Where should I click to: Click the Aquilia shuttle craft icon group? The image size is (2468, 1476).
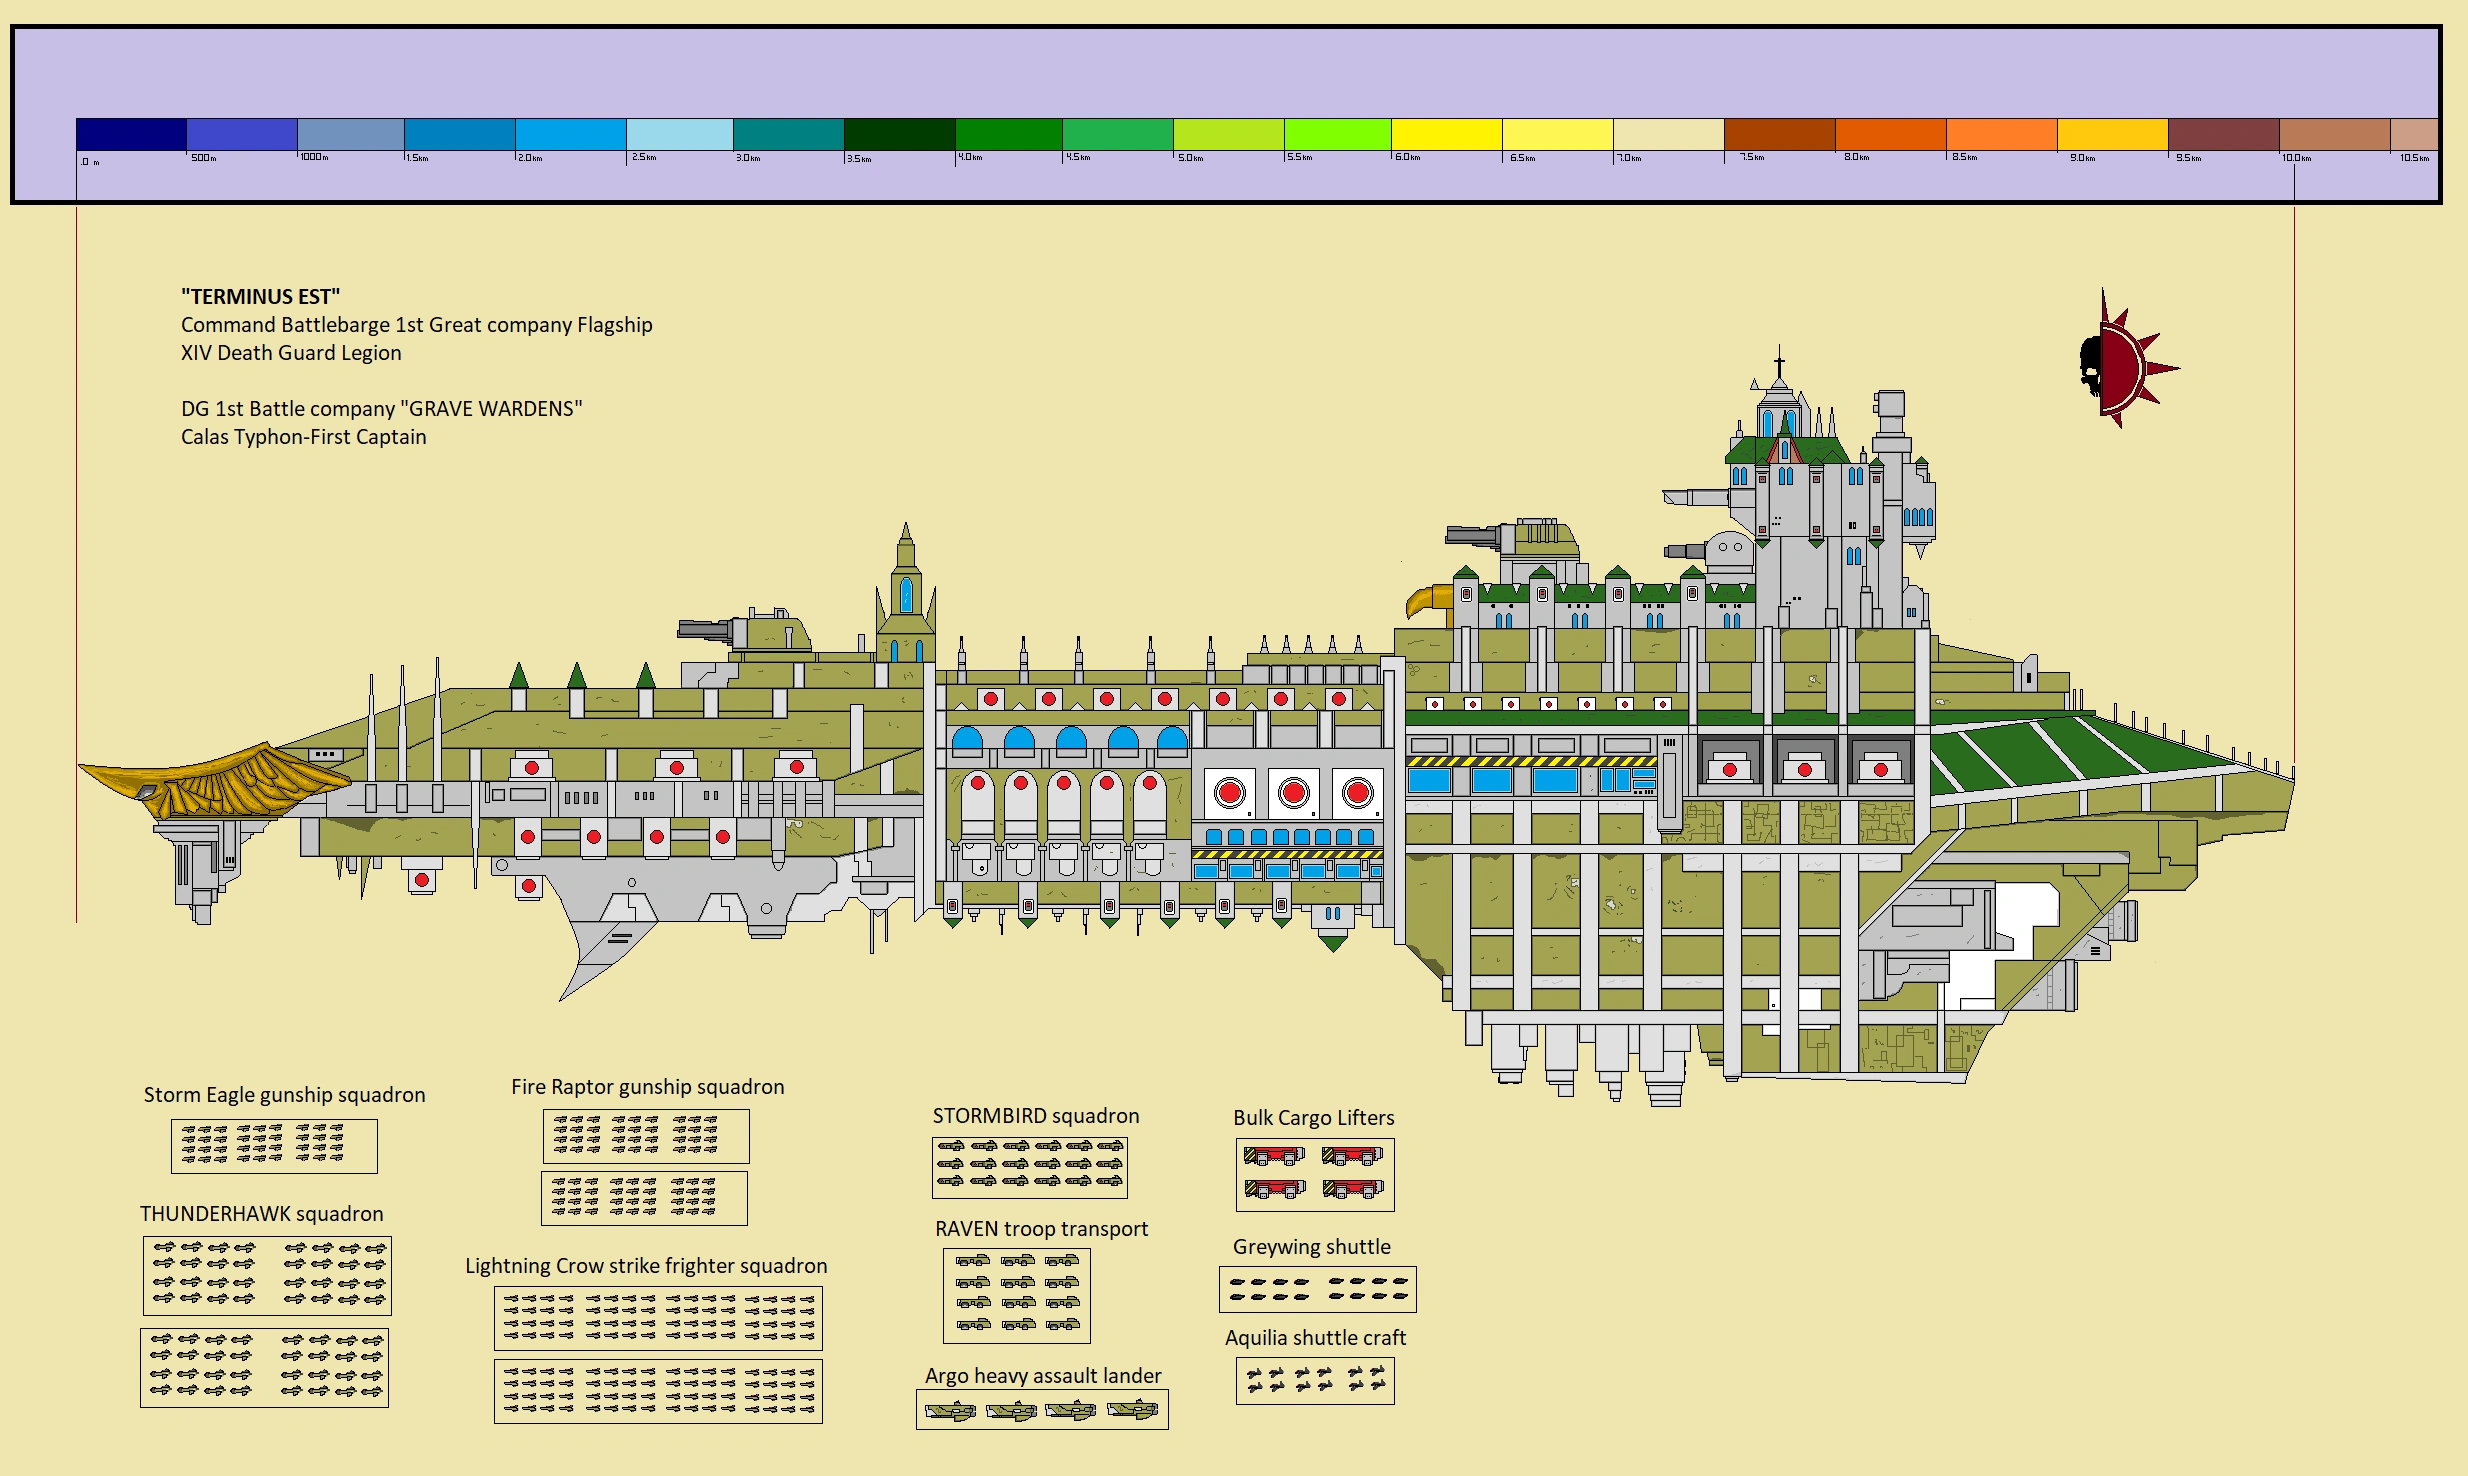[1315, 1381]
